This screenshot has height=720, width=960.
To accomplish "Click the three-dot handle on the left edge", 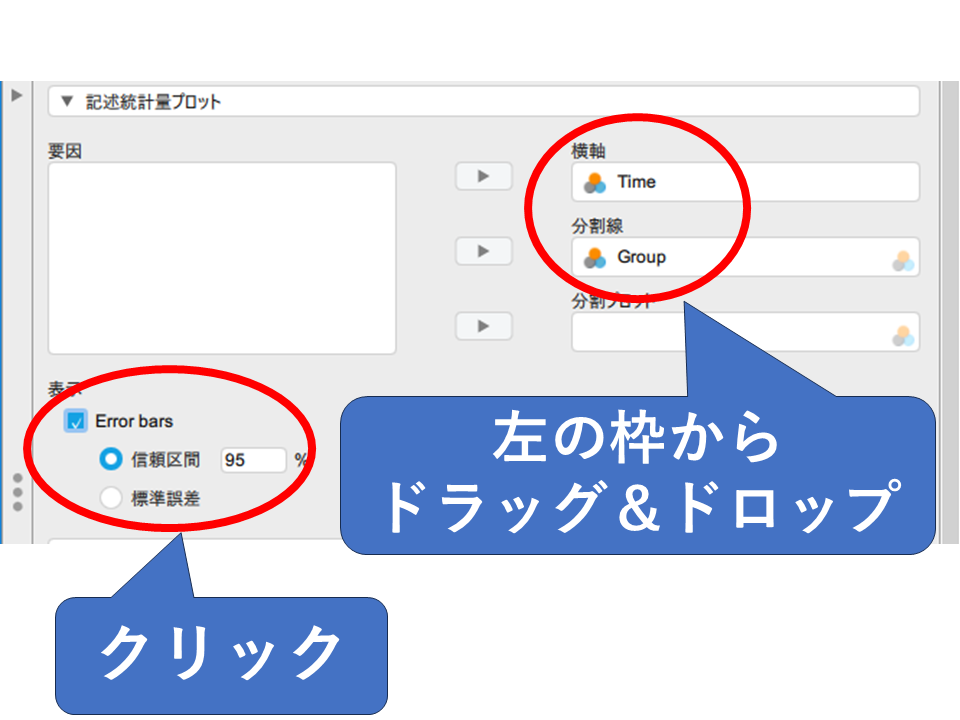I will (17, 493).
